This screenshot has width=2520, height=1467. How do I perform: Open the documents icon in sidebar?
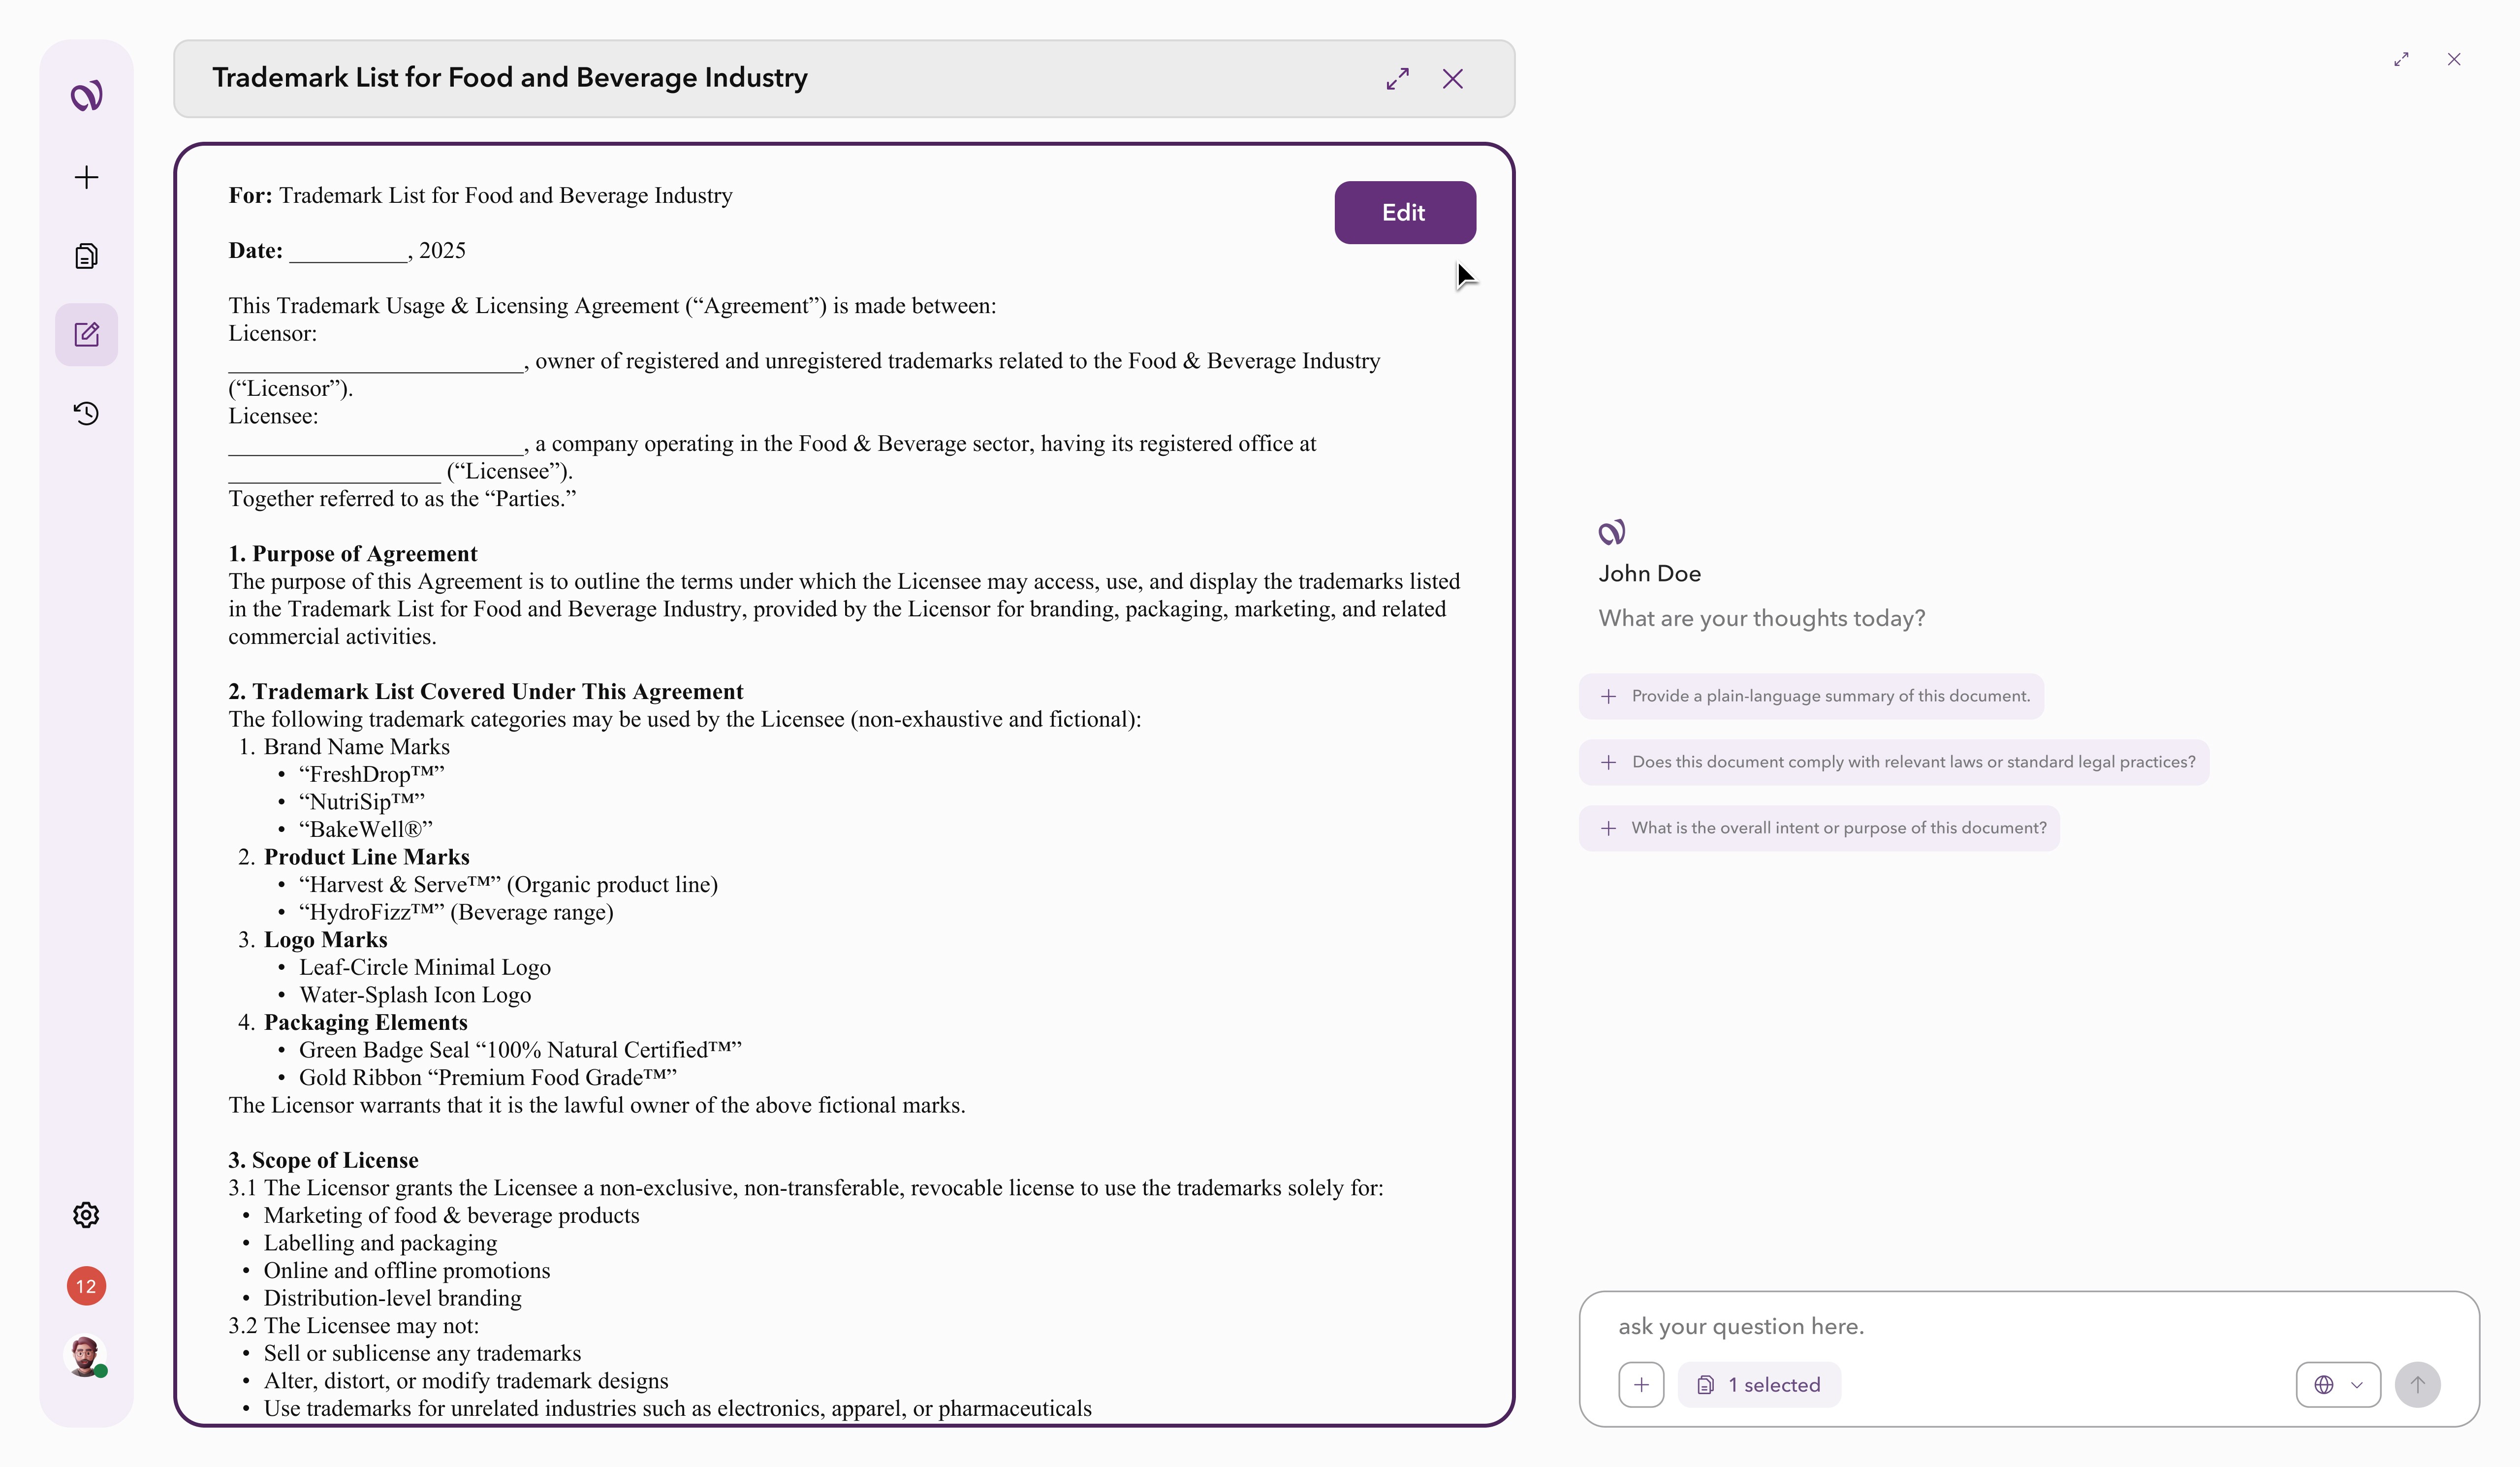[x=86, y=256]
